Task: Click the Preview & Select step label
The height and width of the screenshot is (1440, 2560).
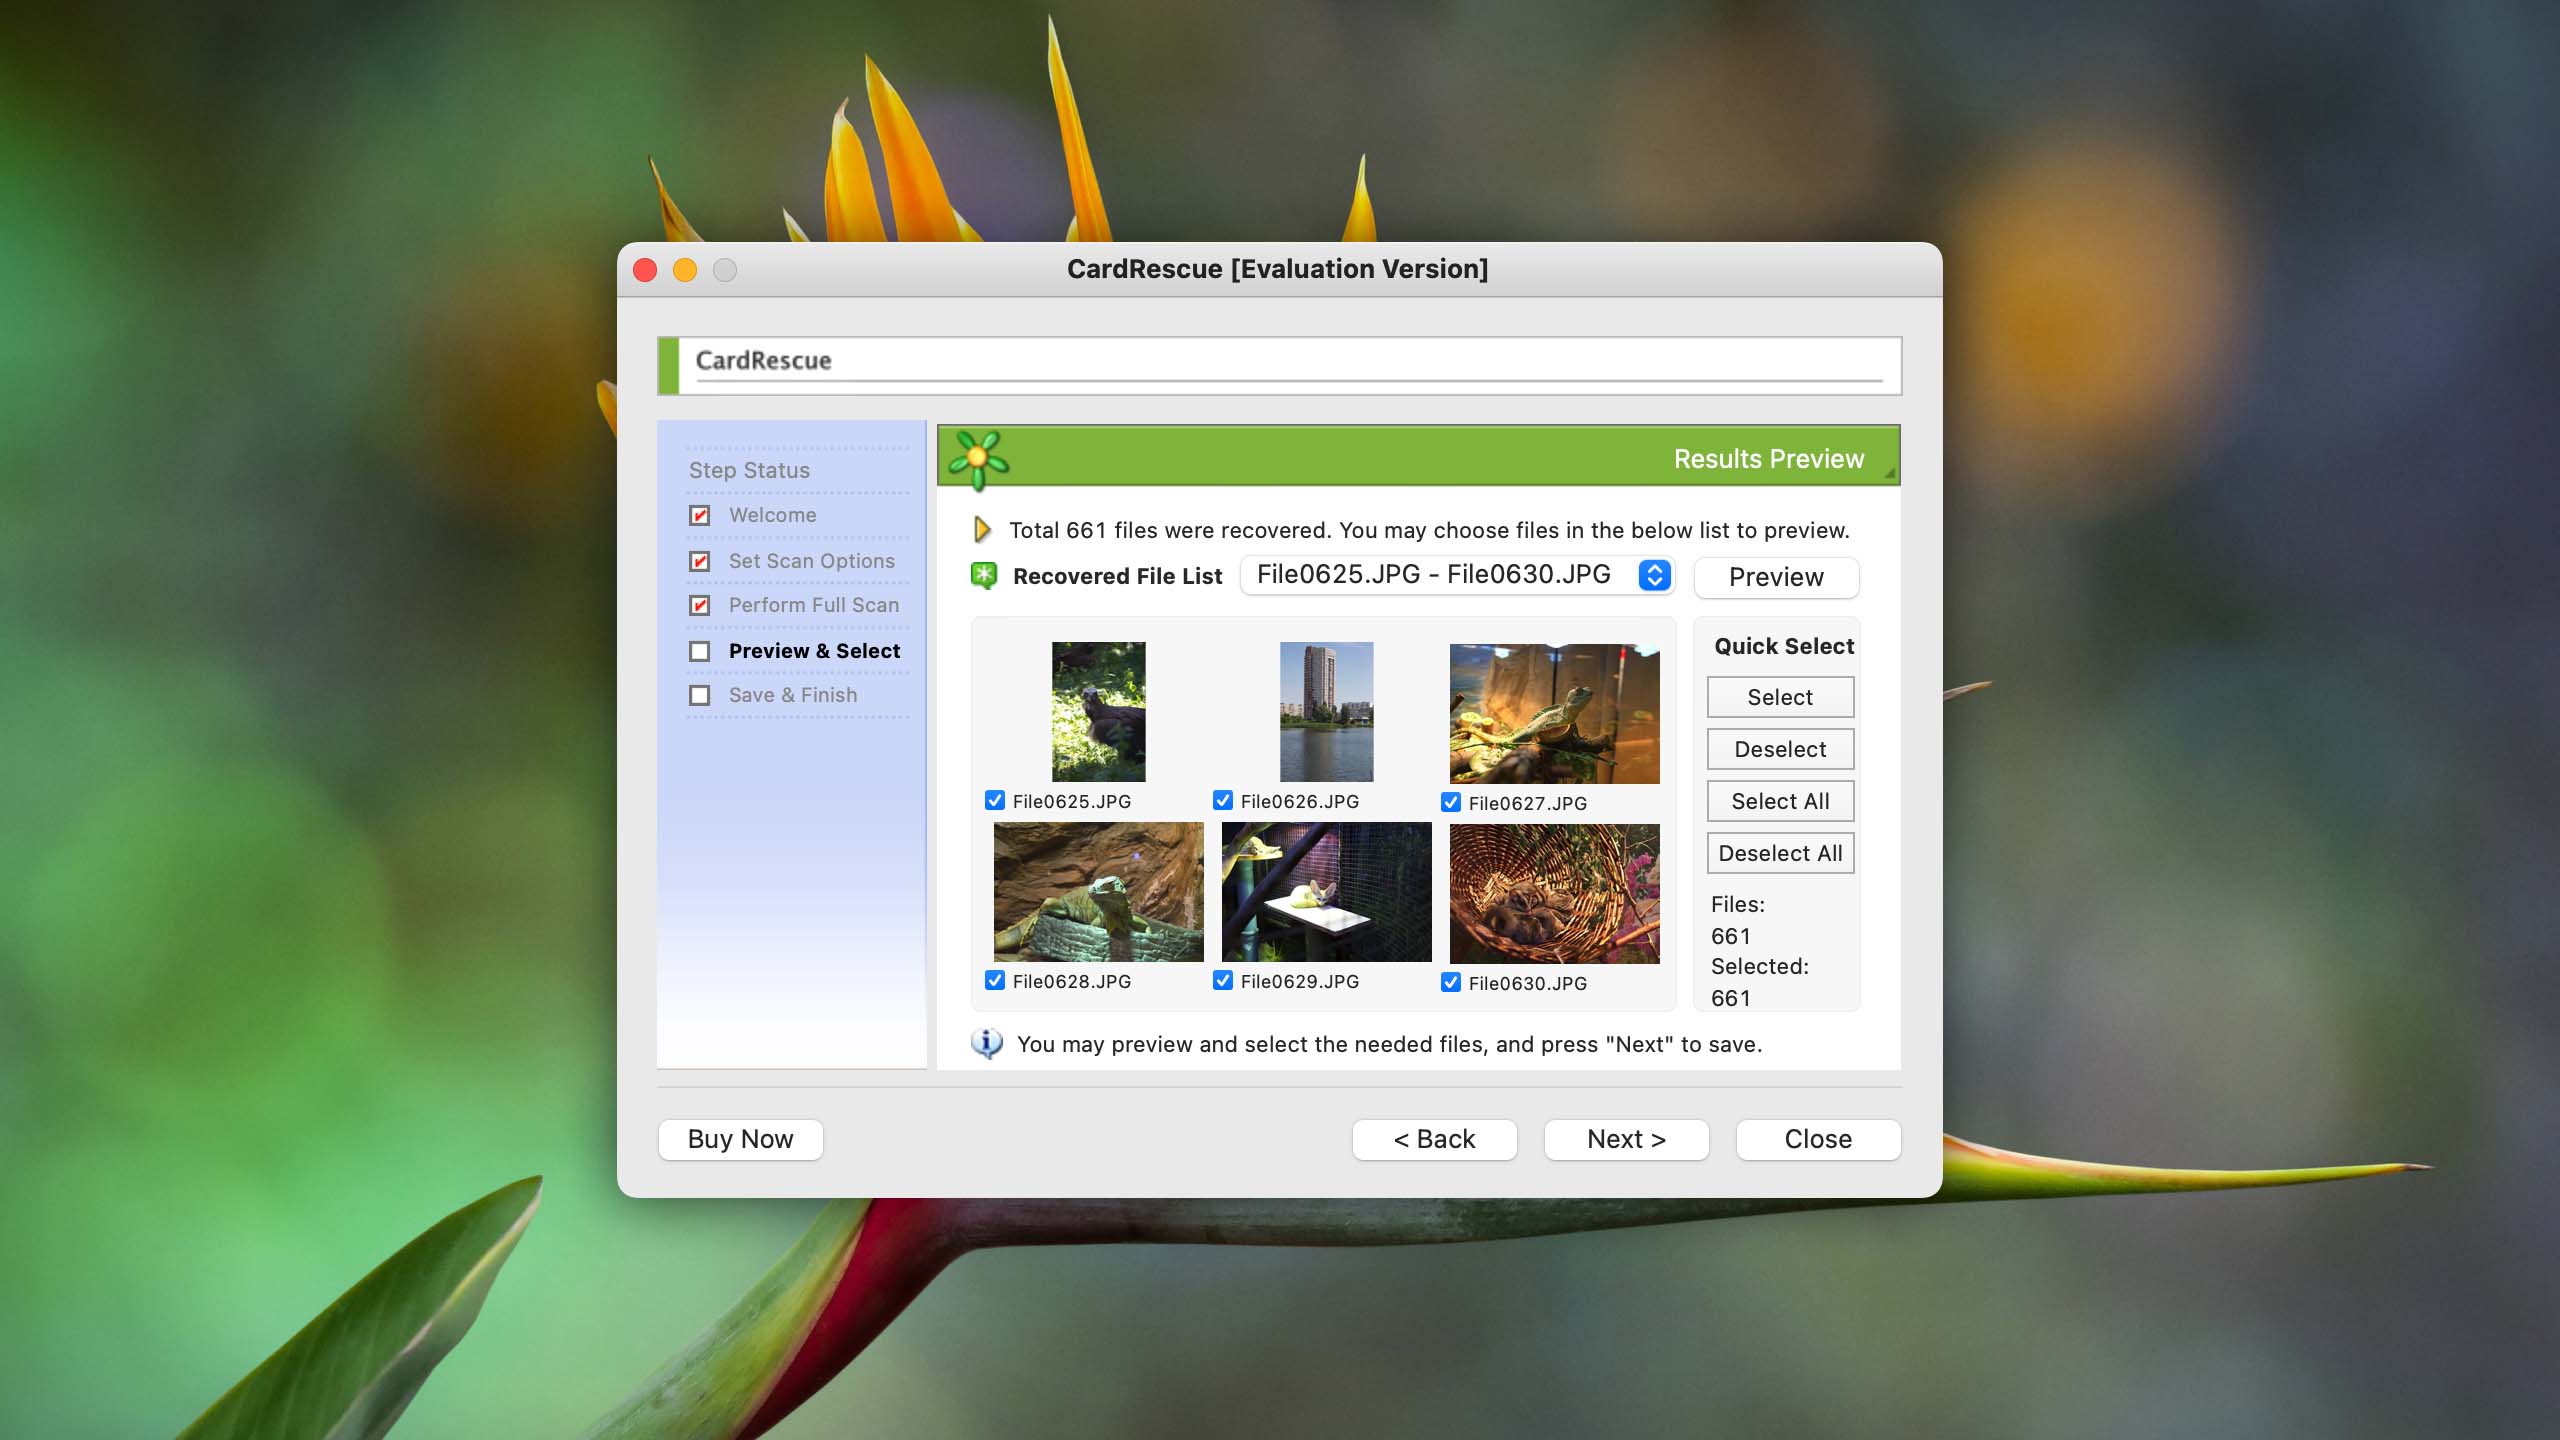Action: [x=814, y=651]
